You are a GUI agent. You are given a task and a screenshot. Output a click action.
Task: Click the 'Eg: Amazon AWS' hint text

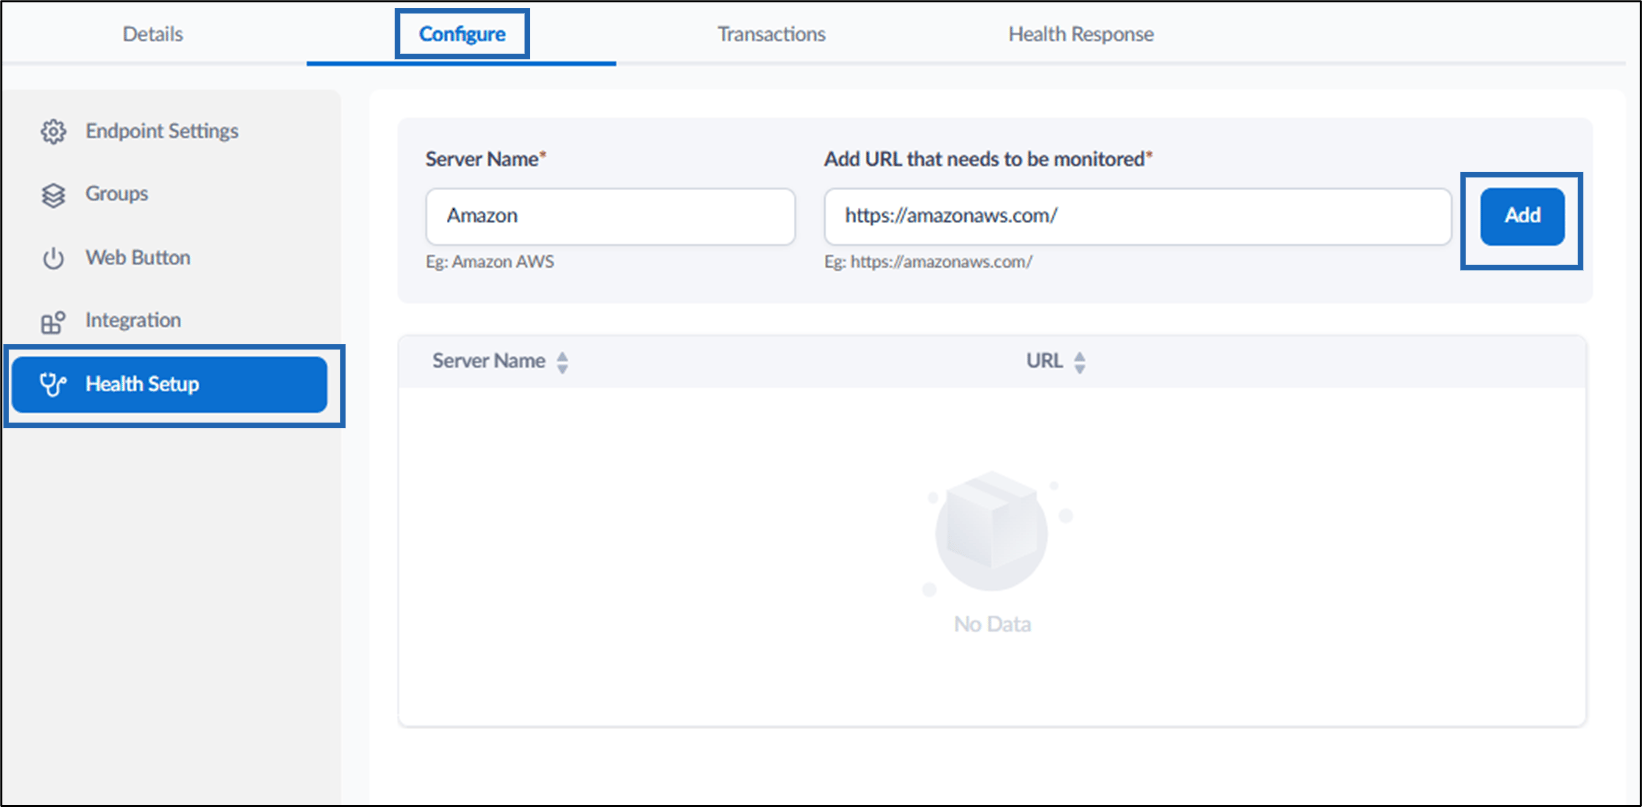click(490, 262)
